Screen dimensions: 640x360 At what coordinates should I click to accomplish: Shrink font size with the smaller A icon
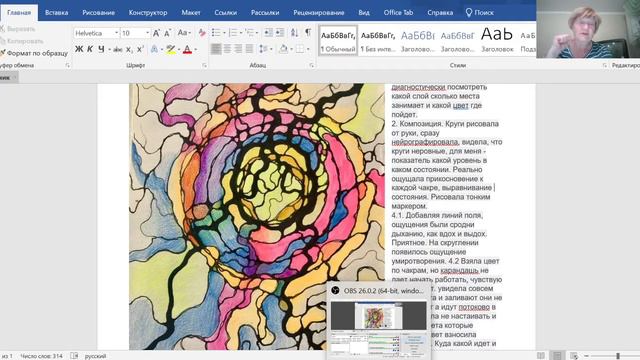click(167, 33)
